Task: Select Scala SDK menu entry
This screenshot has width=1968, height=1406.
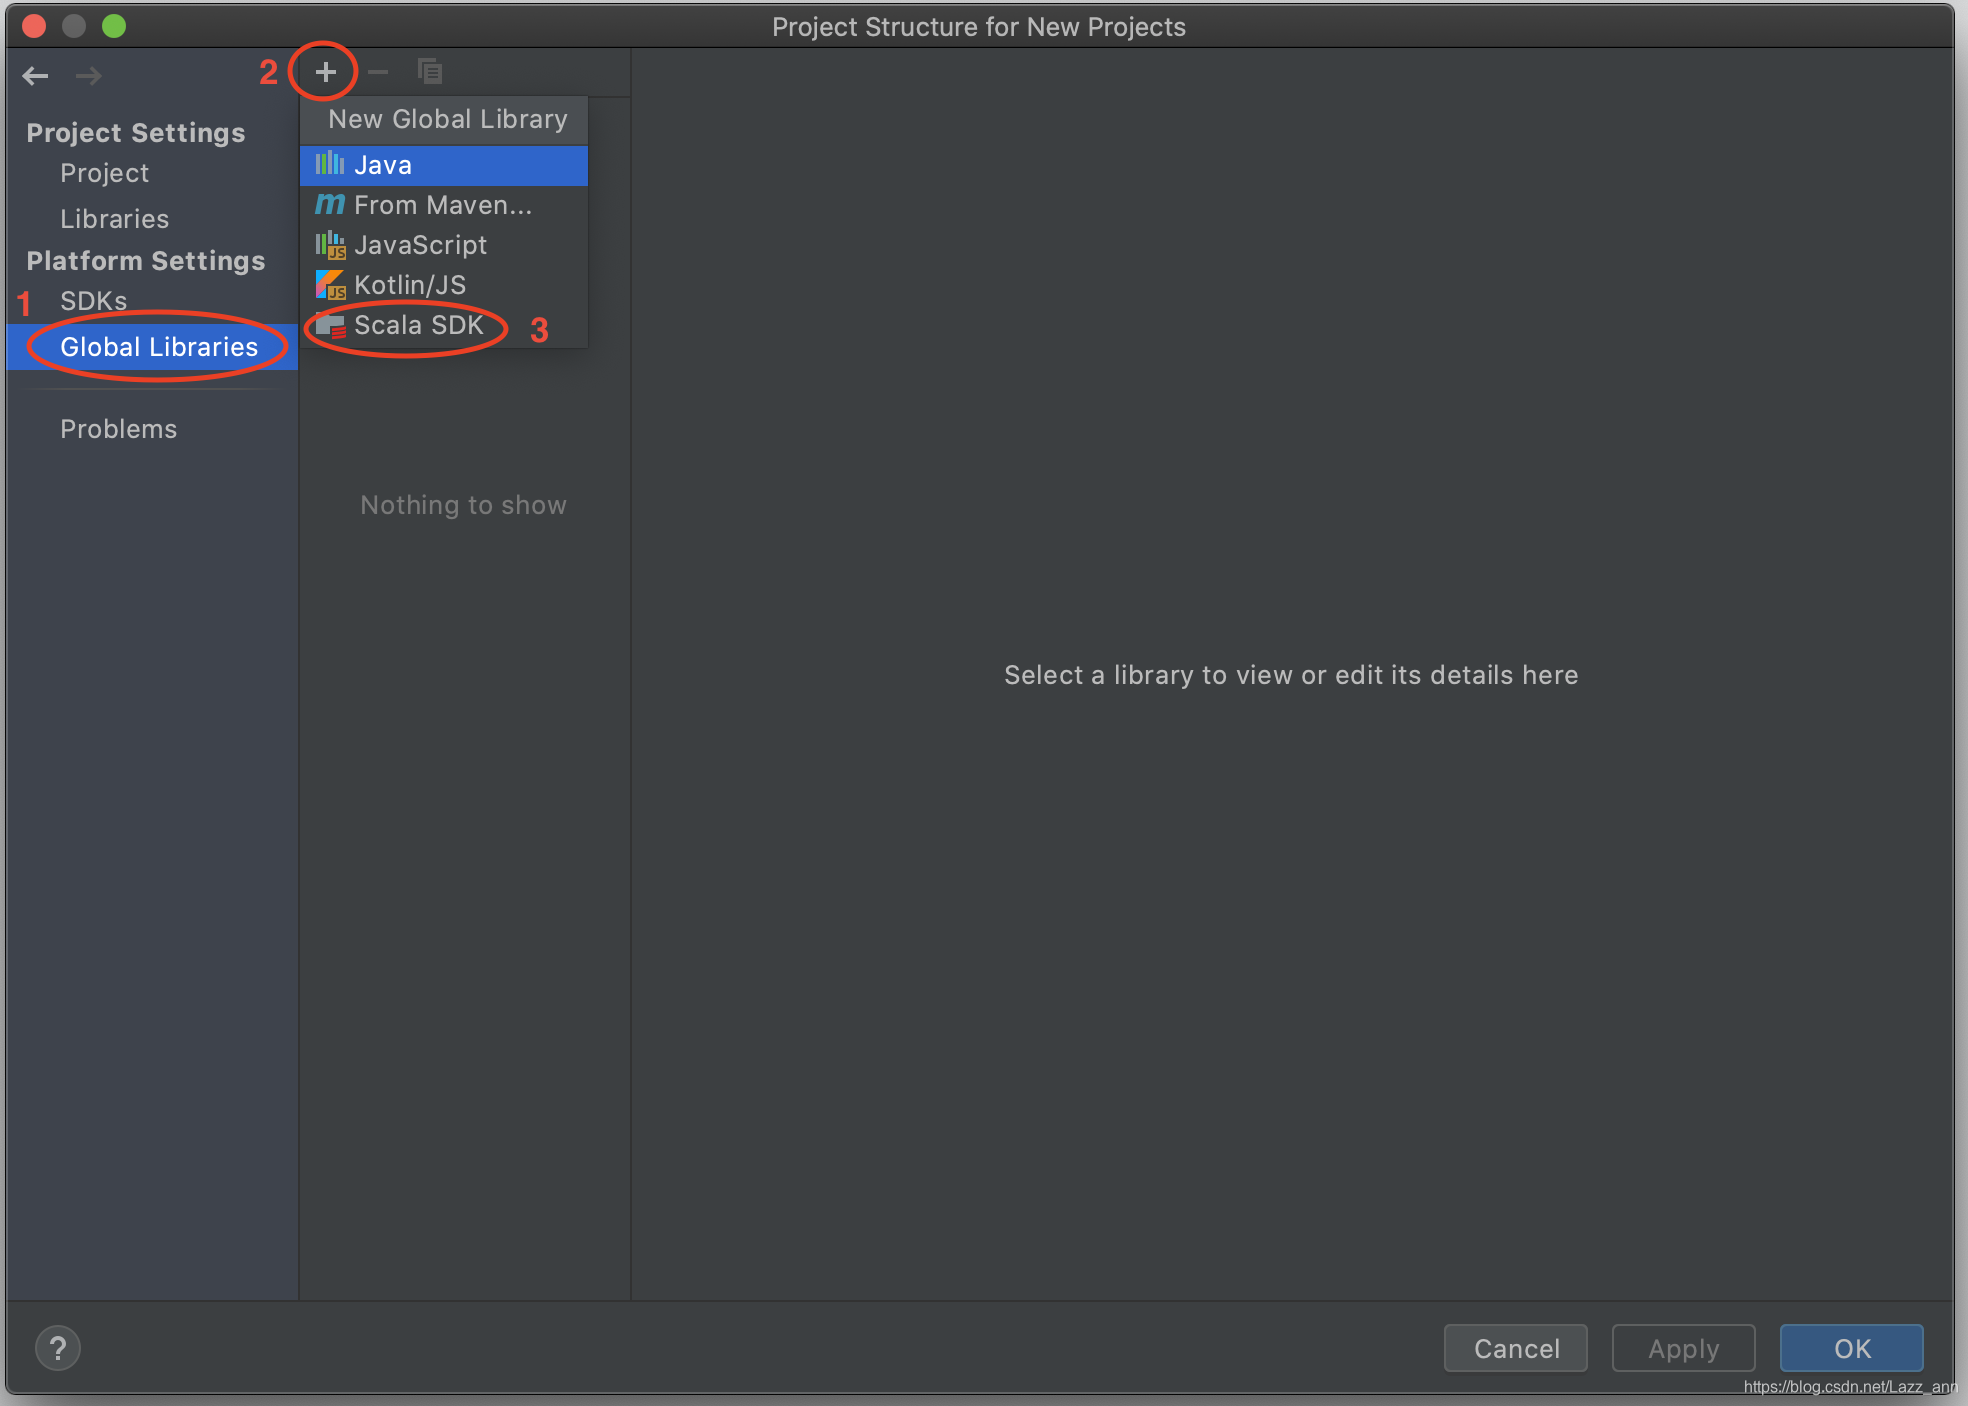Action: tap(419, 325)
